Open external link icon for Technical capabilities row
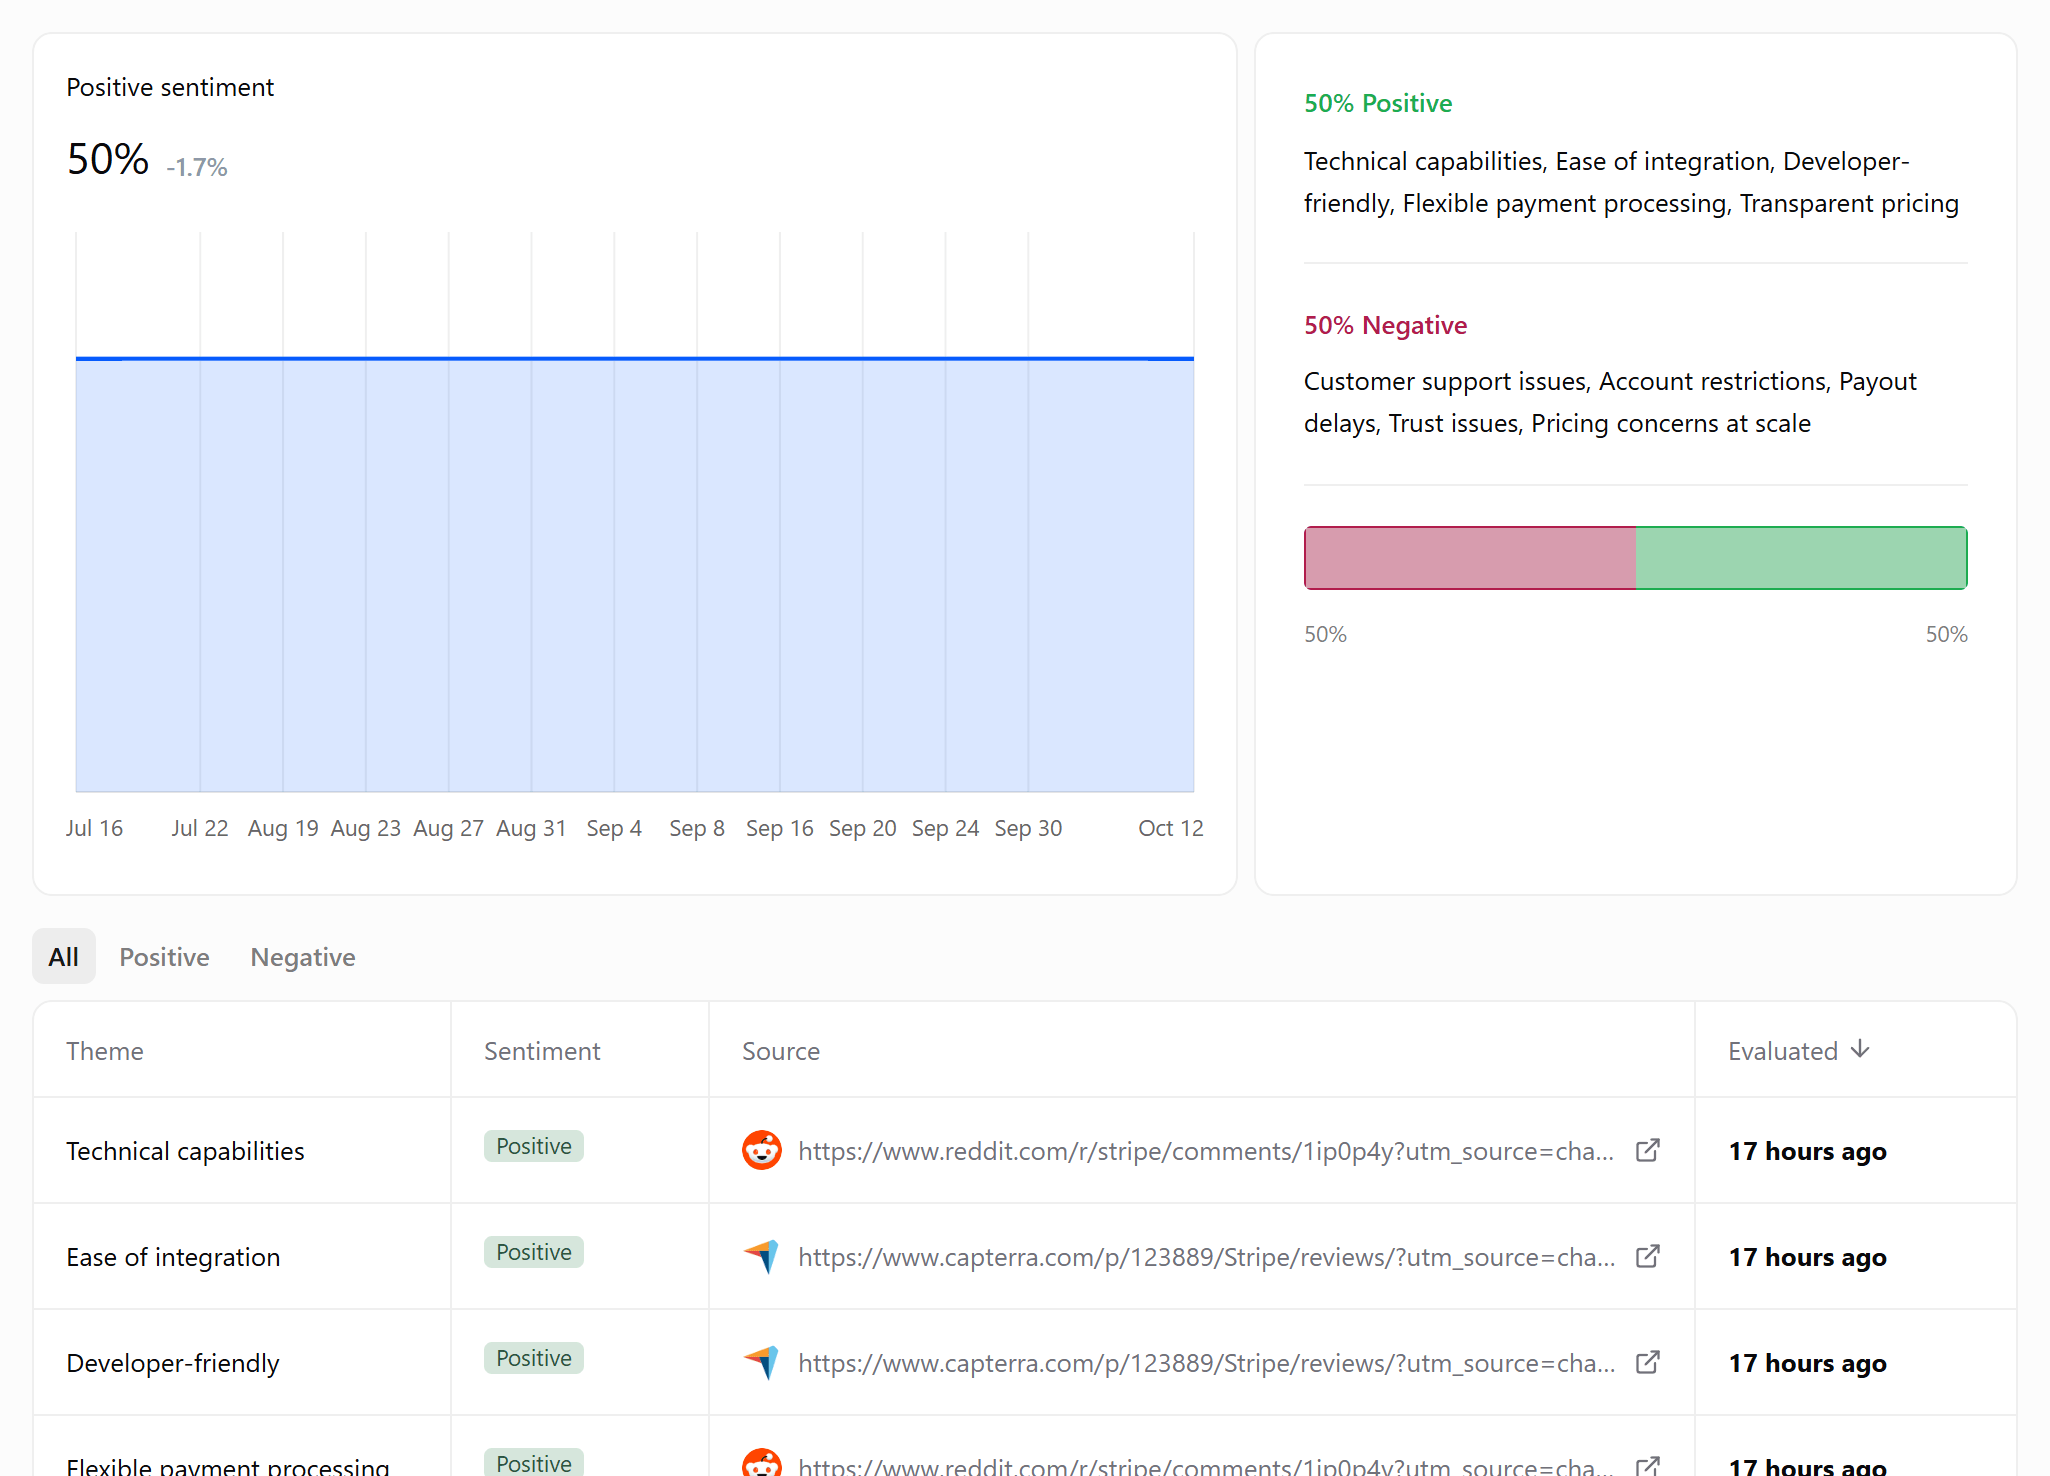This screenshot has width=2050, height=1476. click(1648, 1150)
